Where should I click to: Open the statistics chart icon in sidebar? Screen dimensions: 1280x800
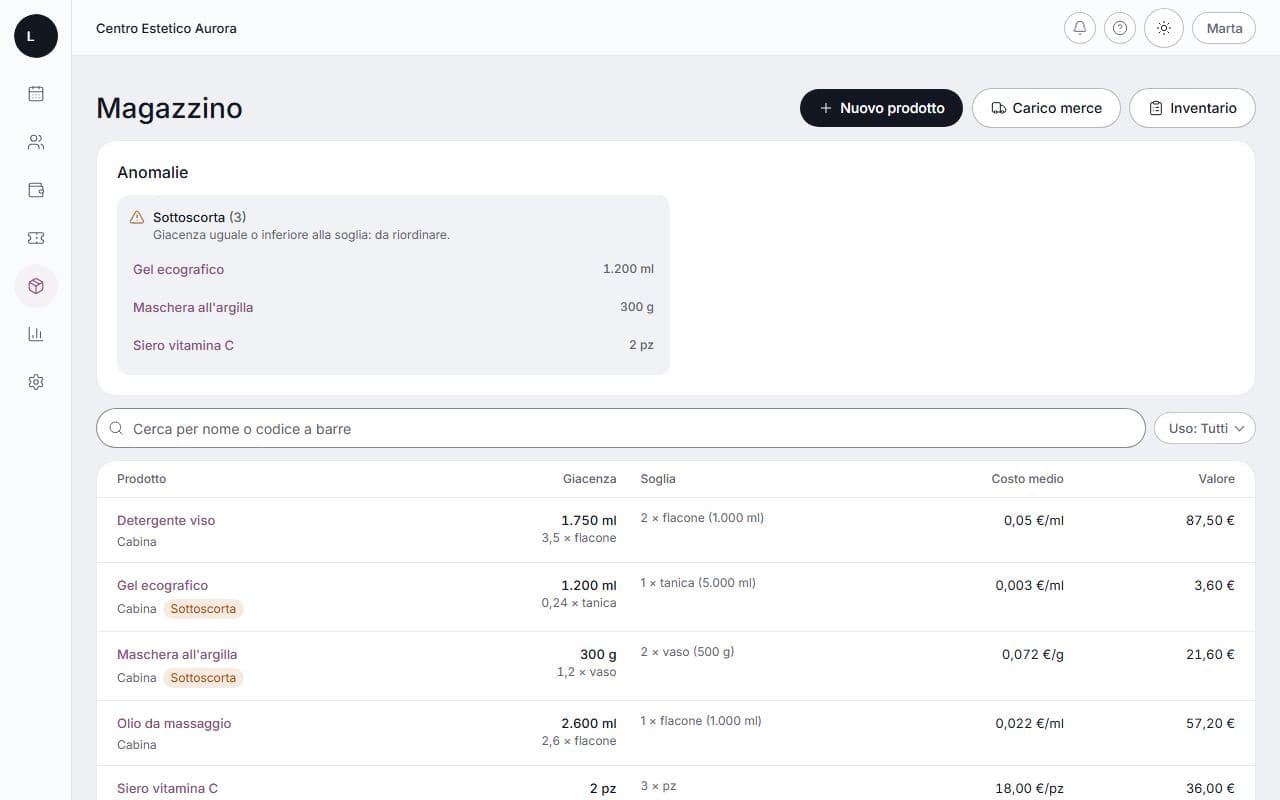click(36, 334)
